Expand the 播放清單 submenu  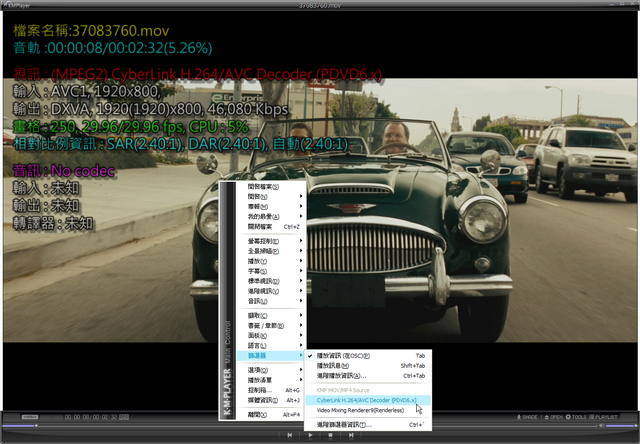pos(271,380)
